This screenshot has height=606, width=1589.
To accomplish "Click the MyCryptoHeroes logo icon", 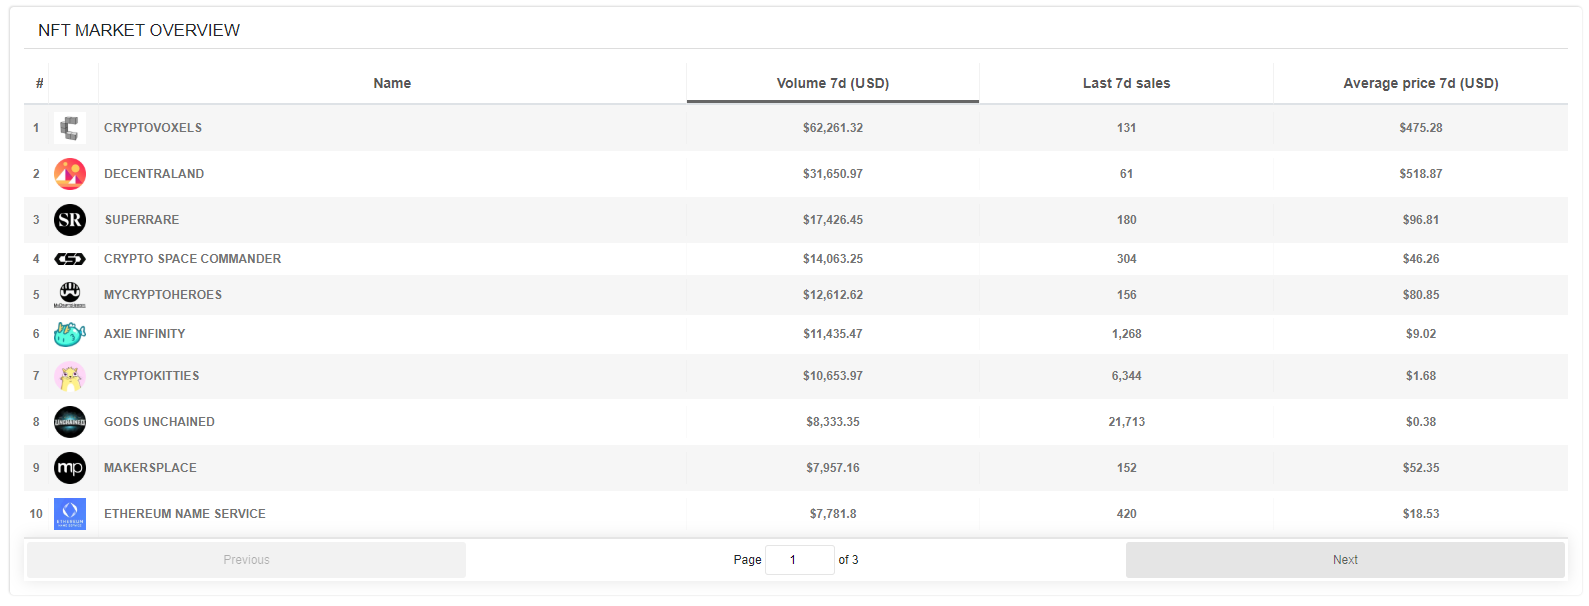I will [x=70, y=295].
